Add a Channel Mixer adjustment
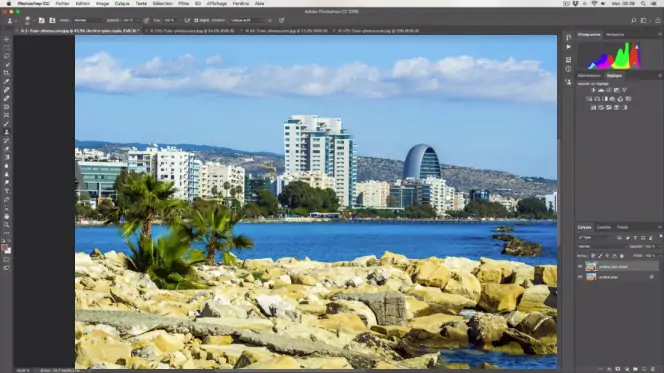 pos(620,99)
